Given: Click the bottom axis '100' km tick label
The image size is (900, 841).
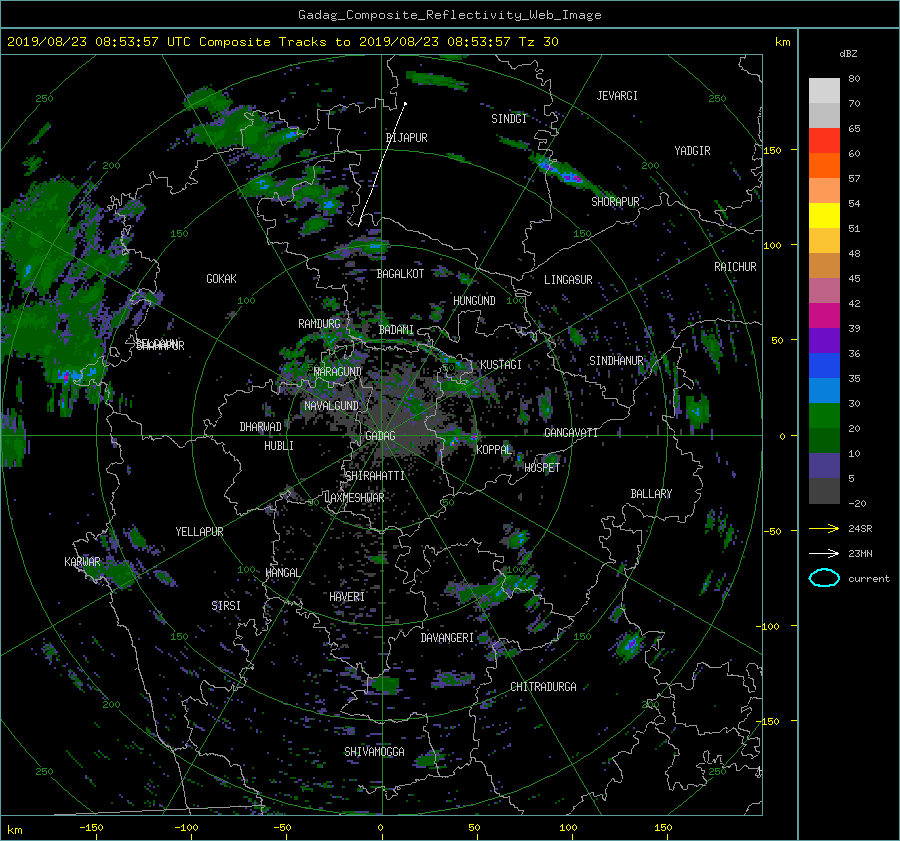Looking at the screenshot, I should (x=568, y=828).
